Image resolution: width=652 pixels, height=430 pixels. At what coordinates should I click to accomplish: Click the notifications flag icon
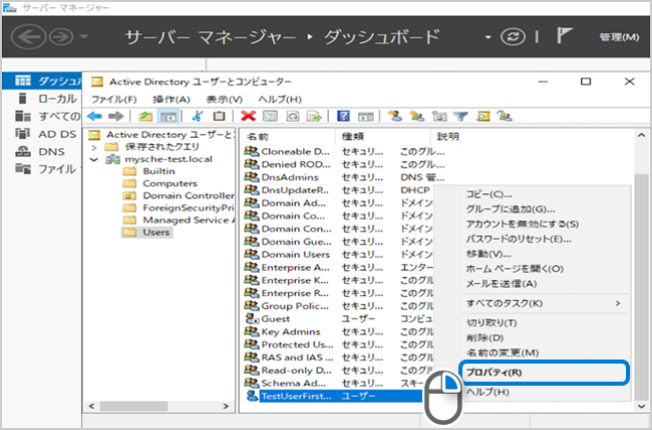click(x=564, y=36)
